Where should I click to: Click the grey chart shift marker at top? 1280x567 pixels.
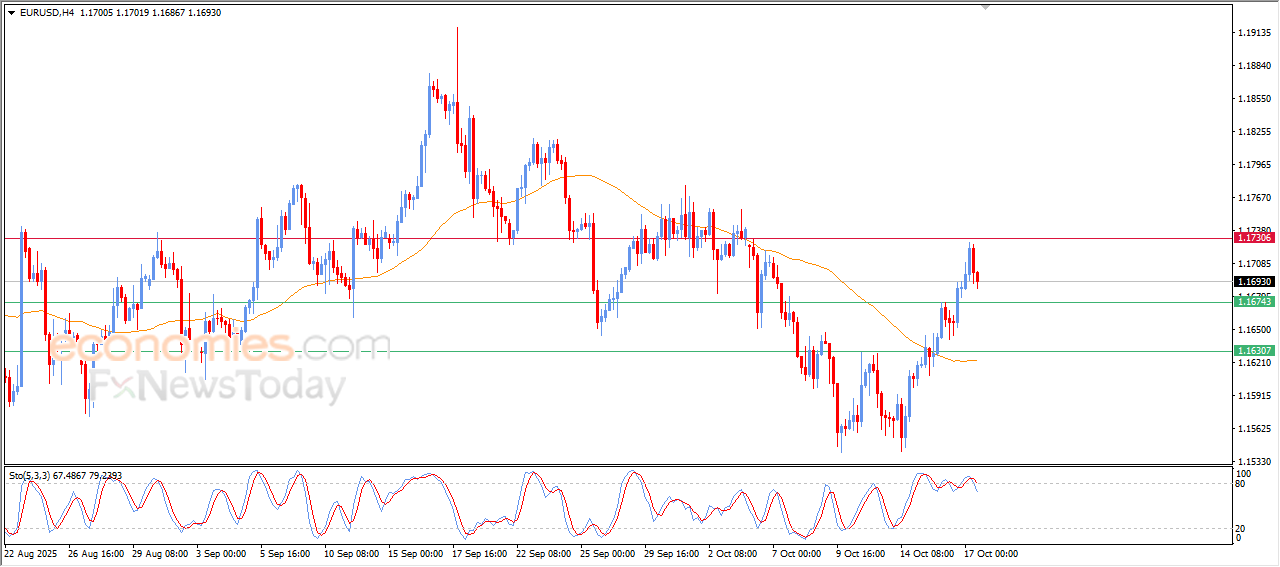pyautogui.click(x=986, y=7)
